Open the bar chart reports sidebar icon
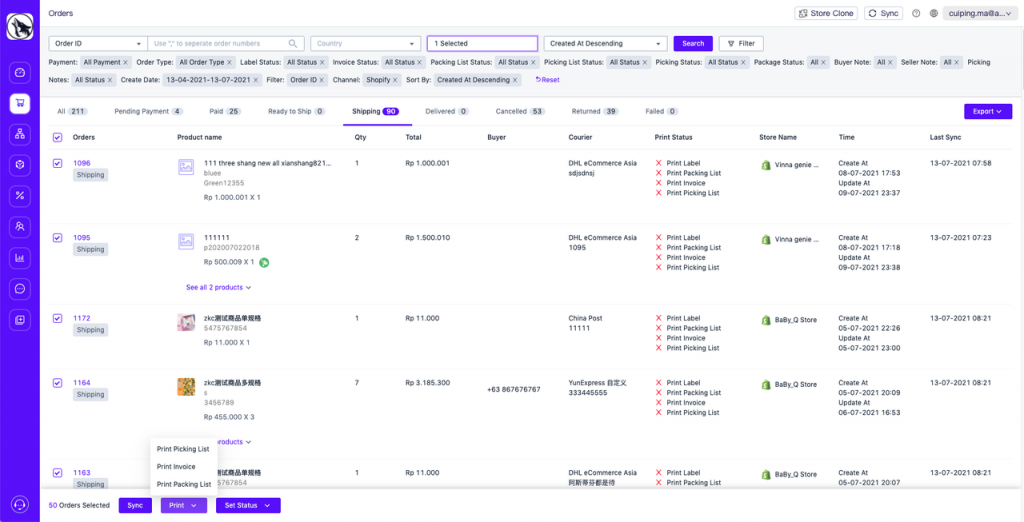This screenshot has height=522, width=1024. point(20,258)
